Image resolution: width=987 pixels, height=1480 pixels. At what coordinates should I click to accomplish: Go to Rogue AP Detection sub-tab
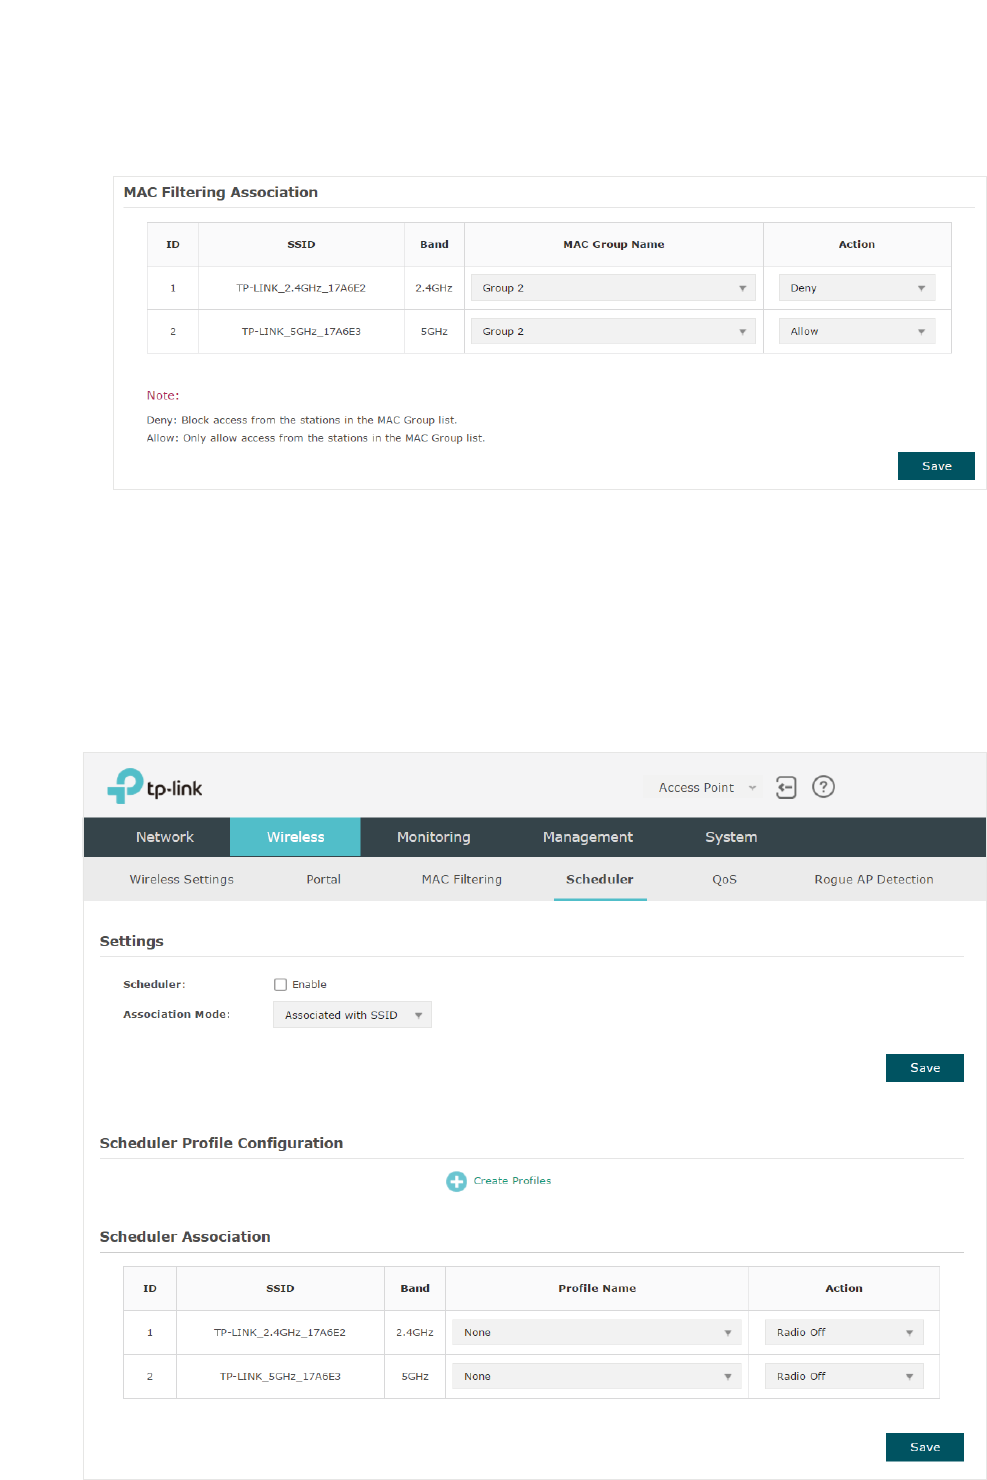click(x=874, y=879)
